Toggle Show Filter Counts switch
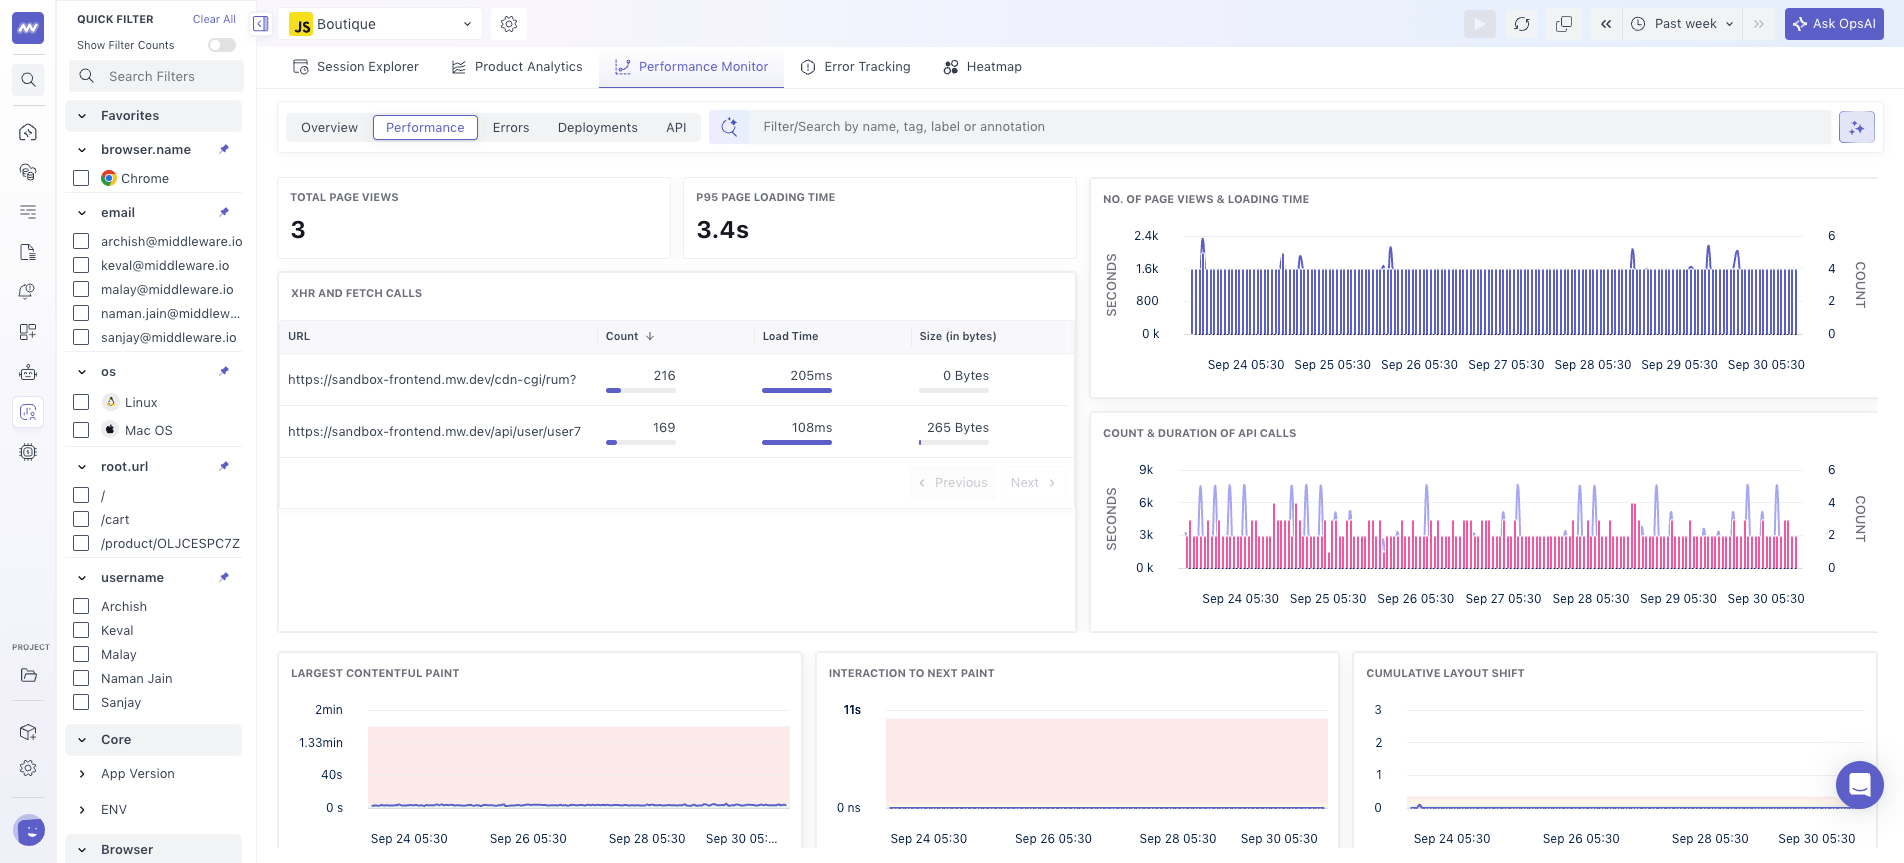 click(x=222, y=45)
